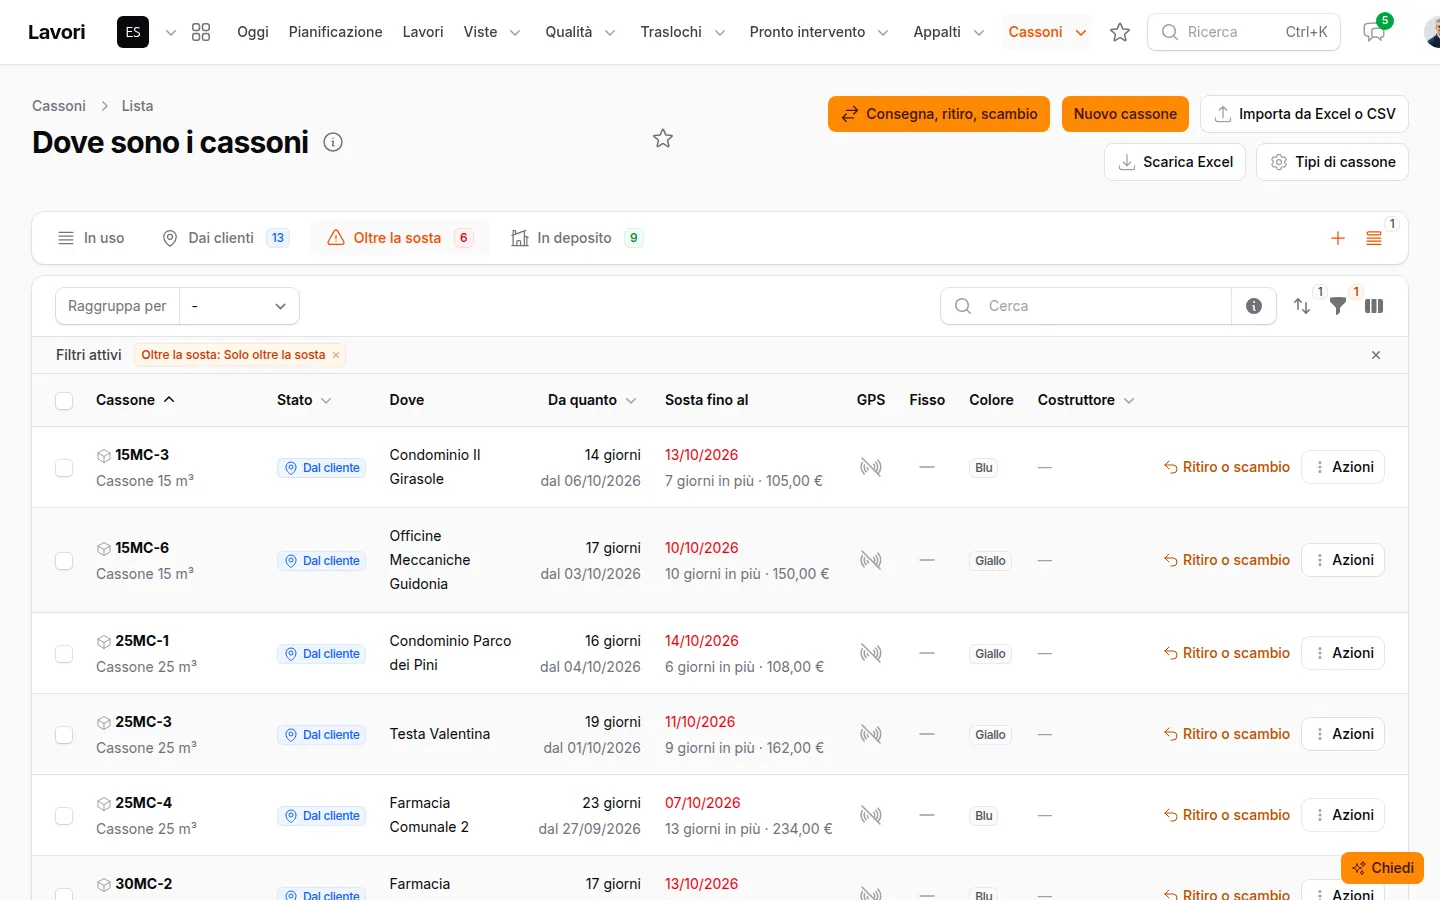The width and height of the screenshot is (1440, 900).
Task: Remove the Oltre la sosta filter chip
Action: tap(336, 355)
